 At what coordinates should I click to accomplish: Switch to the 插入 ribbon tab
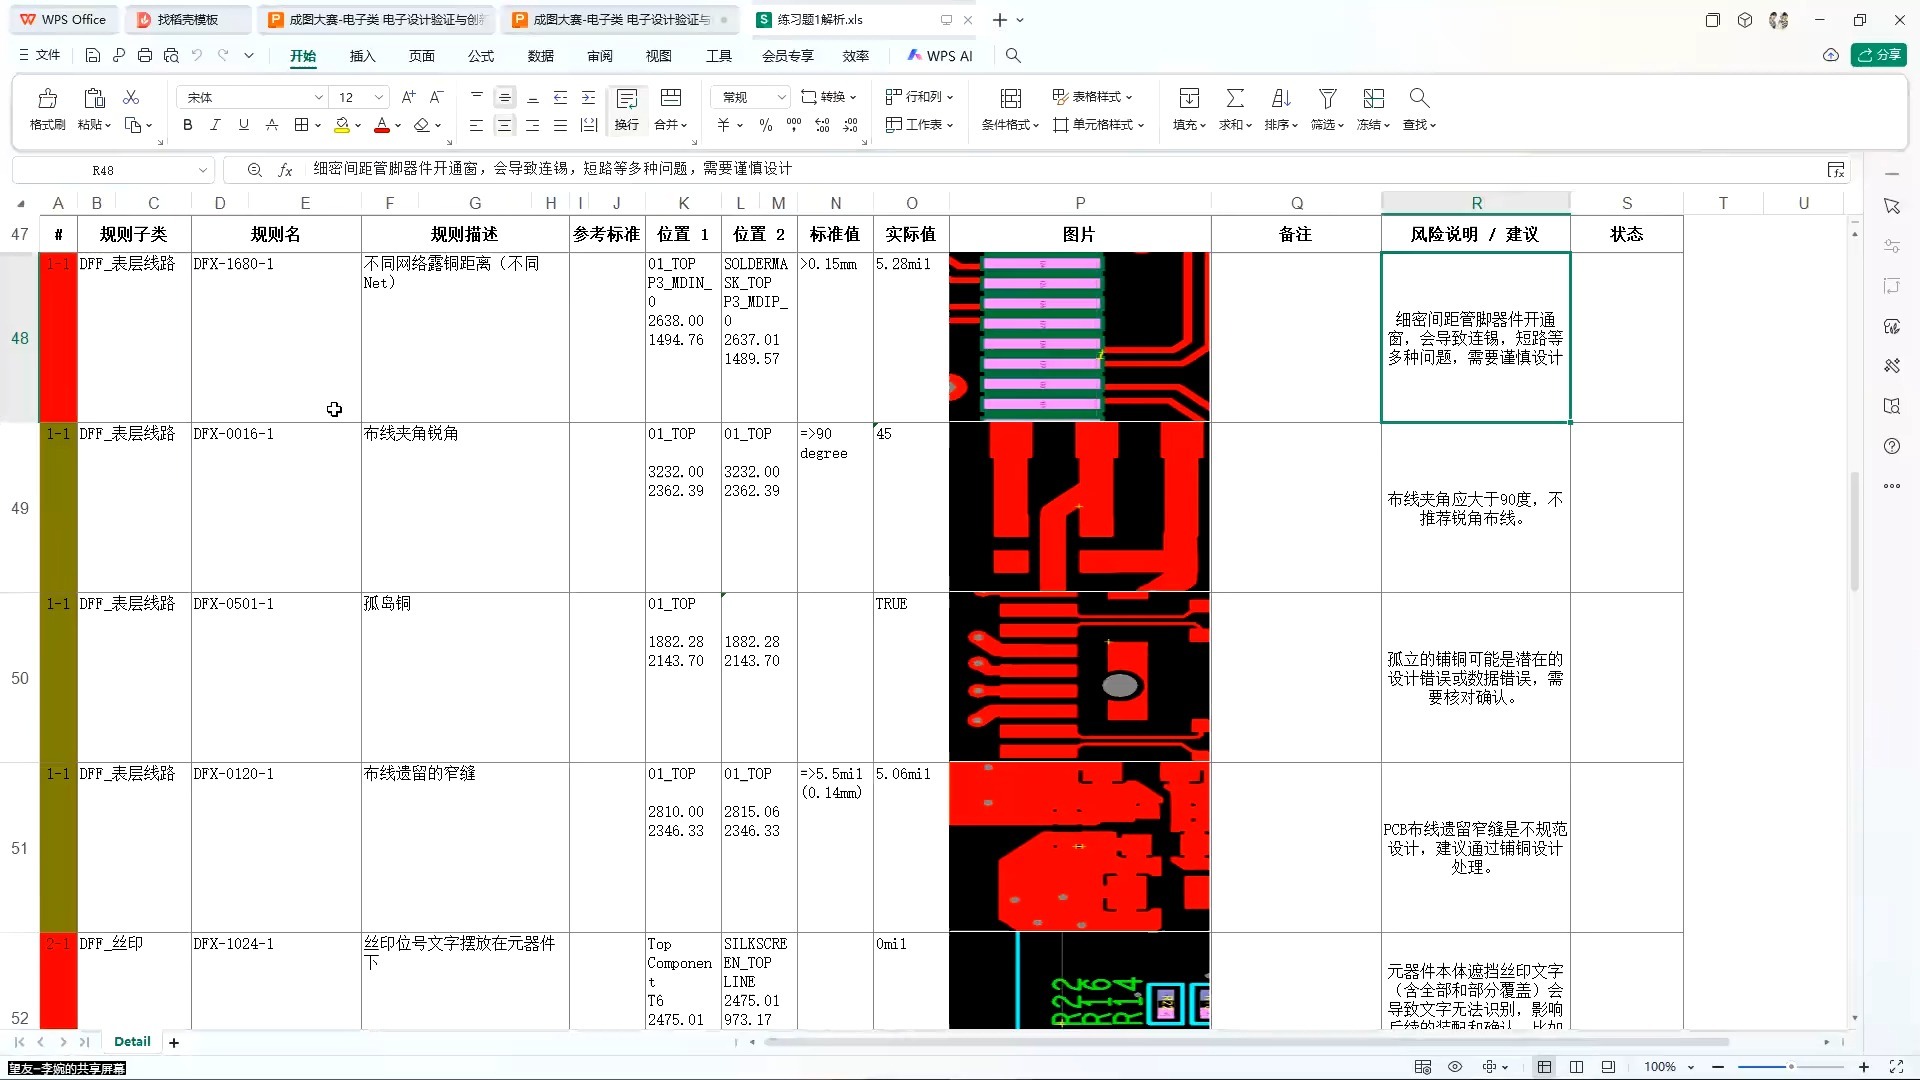(x=362, y=56)
